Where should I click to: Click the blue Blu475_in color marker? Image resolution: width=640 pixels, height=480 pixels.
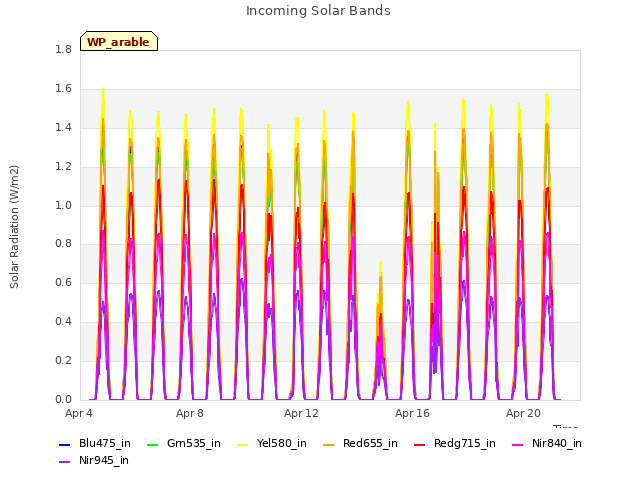(x=65, y=444)
